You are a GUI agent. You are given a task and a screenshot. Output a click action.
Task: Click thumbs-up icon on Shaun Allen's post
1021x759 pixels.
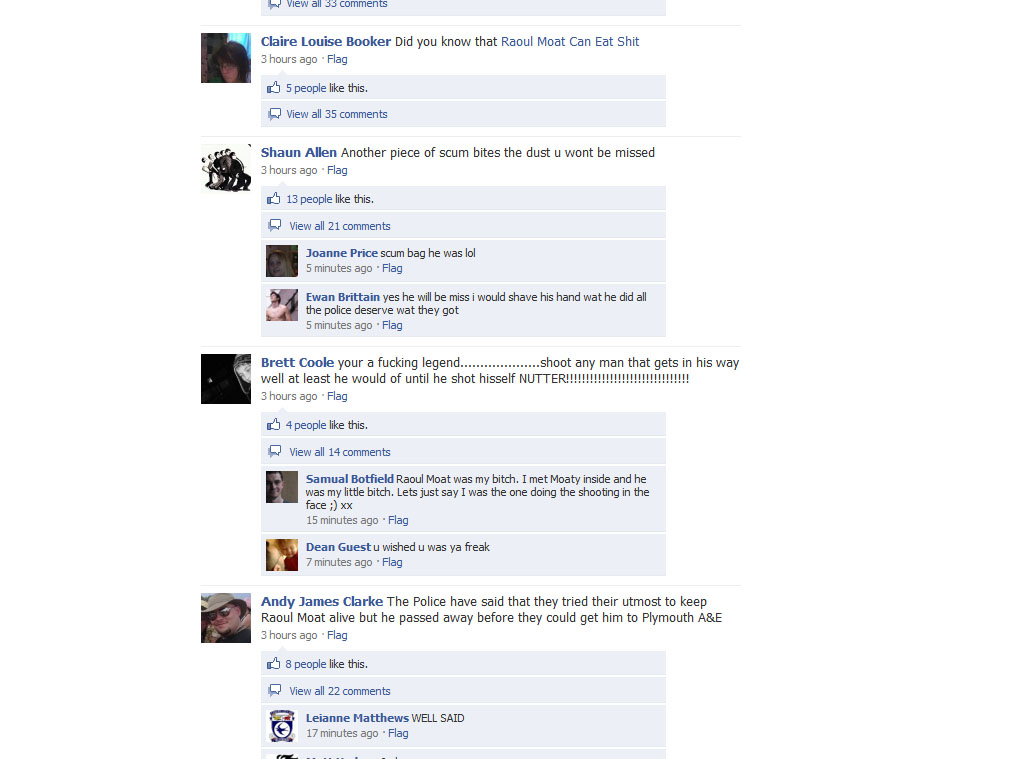(x=273, y=199)
